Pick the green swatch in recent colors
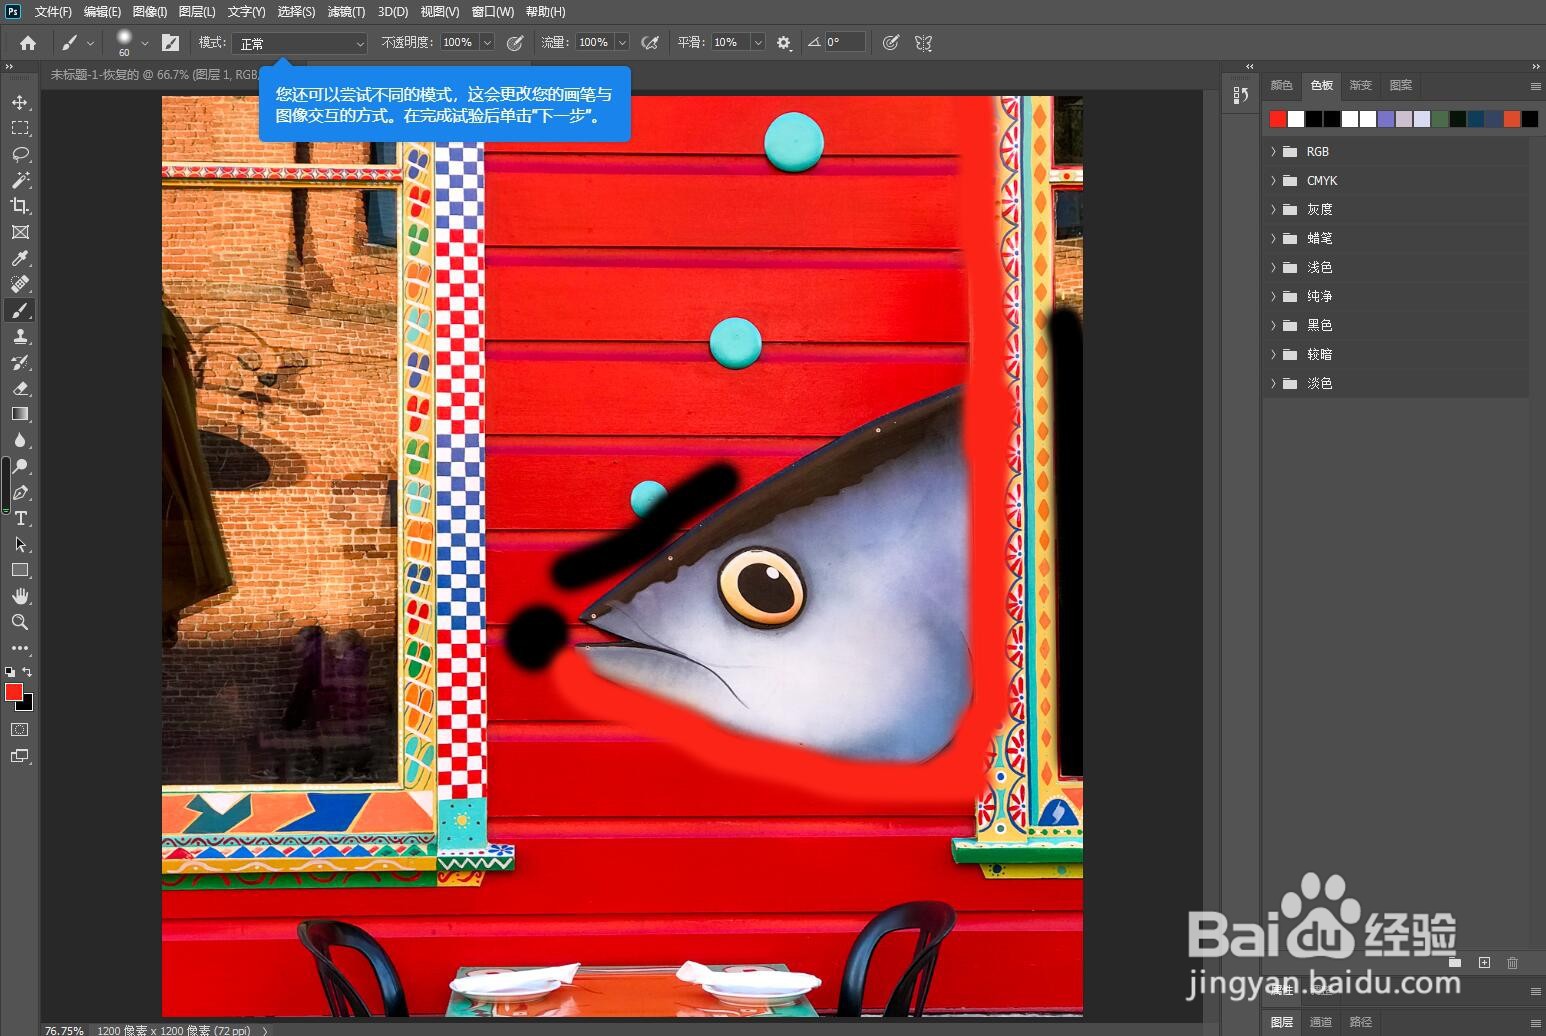 click(x=1440, y=119)
